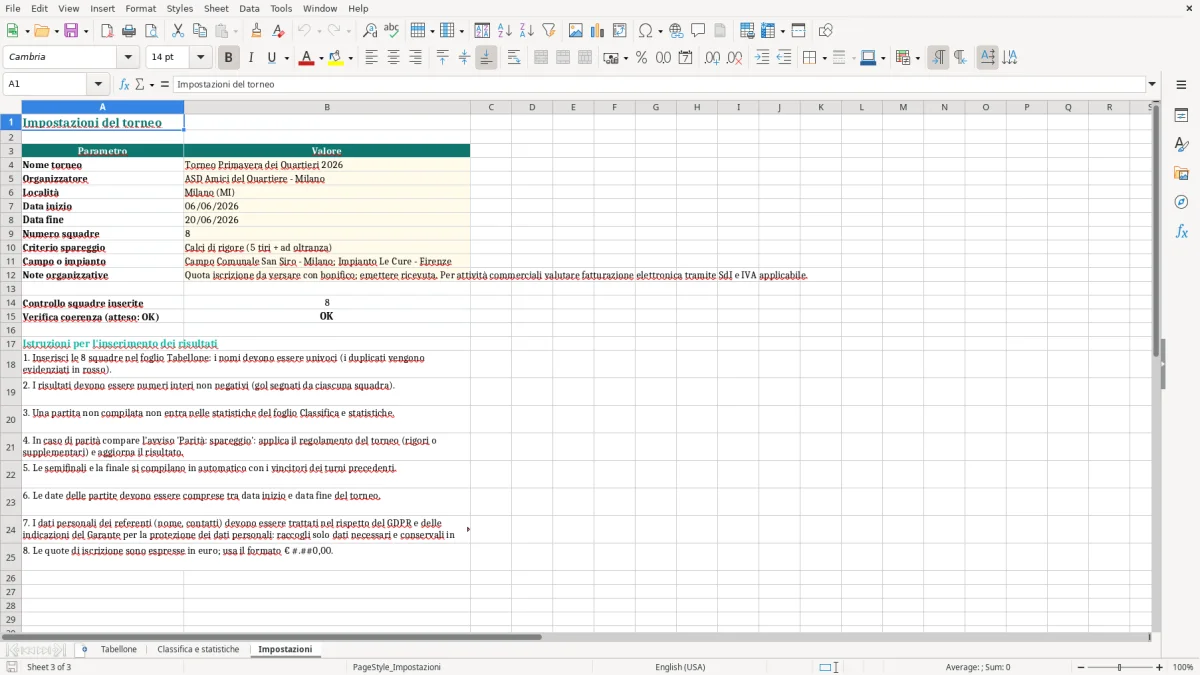Toggle Left-to-Right text direction
This screenshot has height=675, width=1200.
(x=938, y=58)
